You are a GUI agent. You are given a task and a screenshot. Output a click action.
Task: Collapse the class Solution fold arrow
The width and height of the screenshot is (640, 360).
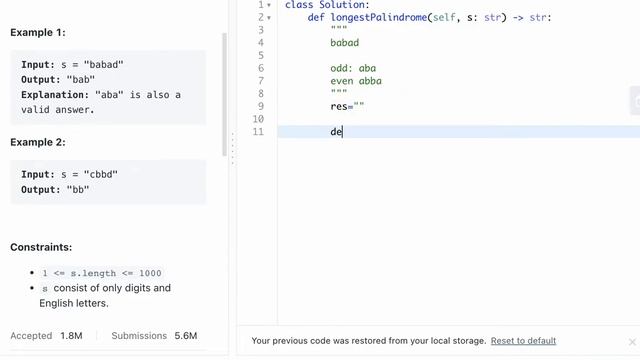pyautogui.click(x=269, y=5)
